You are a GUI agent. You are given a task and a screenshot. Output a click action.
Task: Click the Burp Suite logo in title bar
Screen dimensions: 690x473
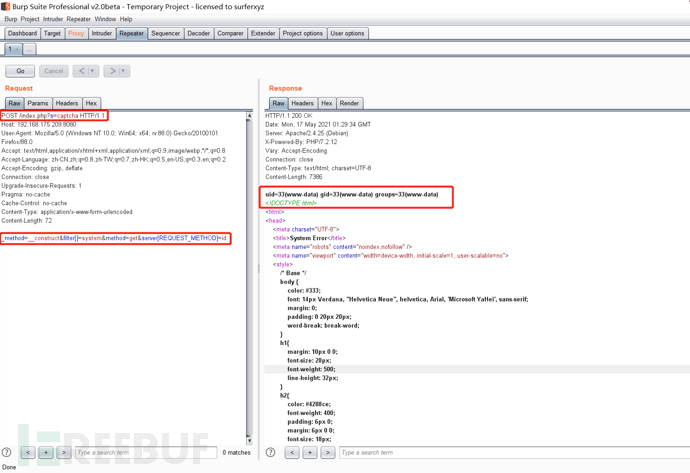[5, 6]
